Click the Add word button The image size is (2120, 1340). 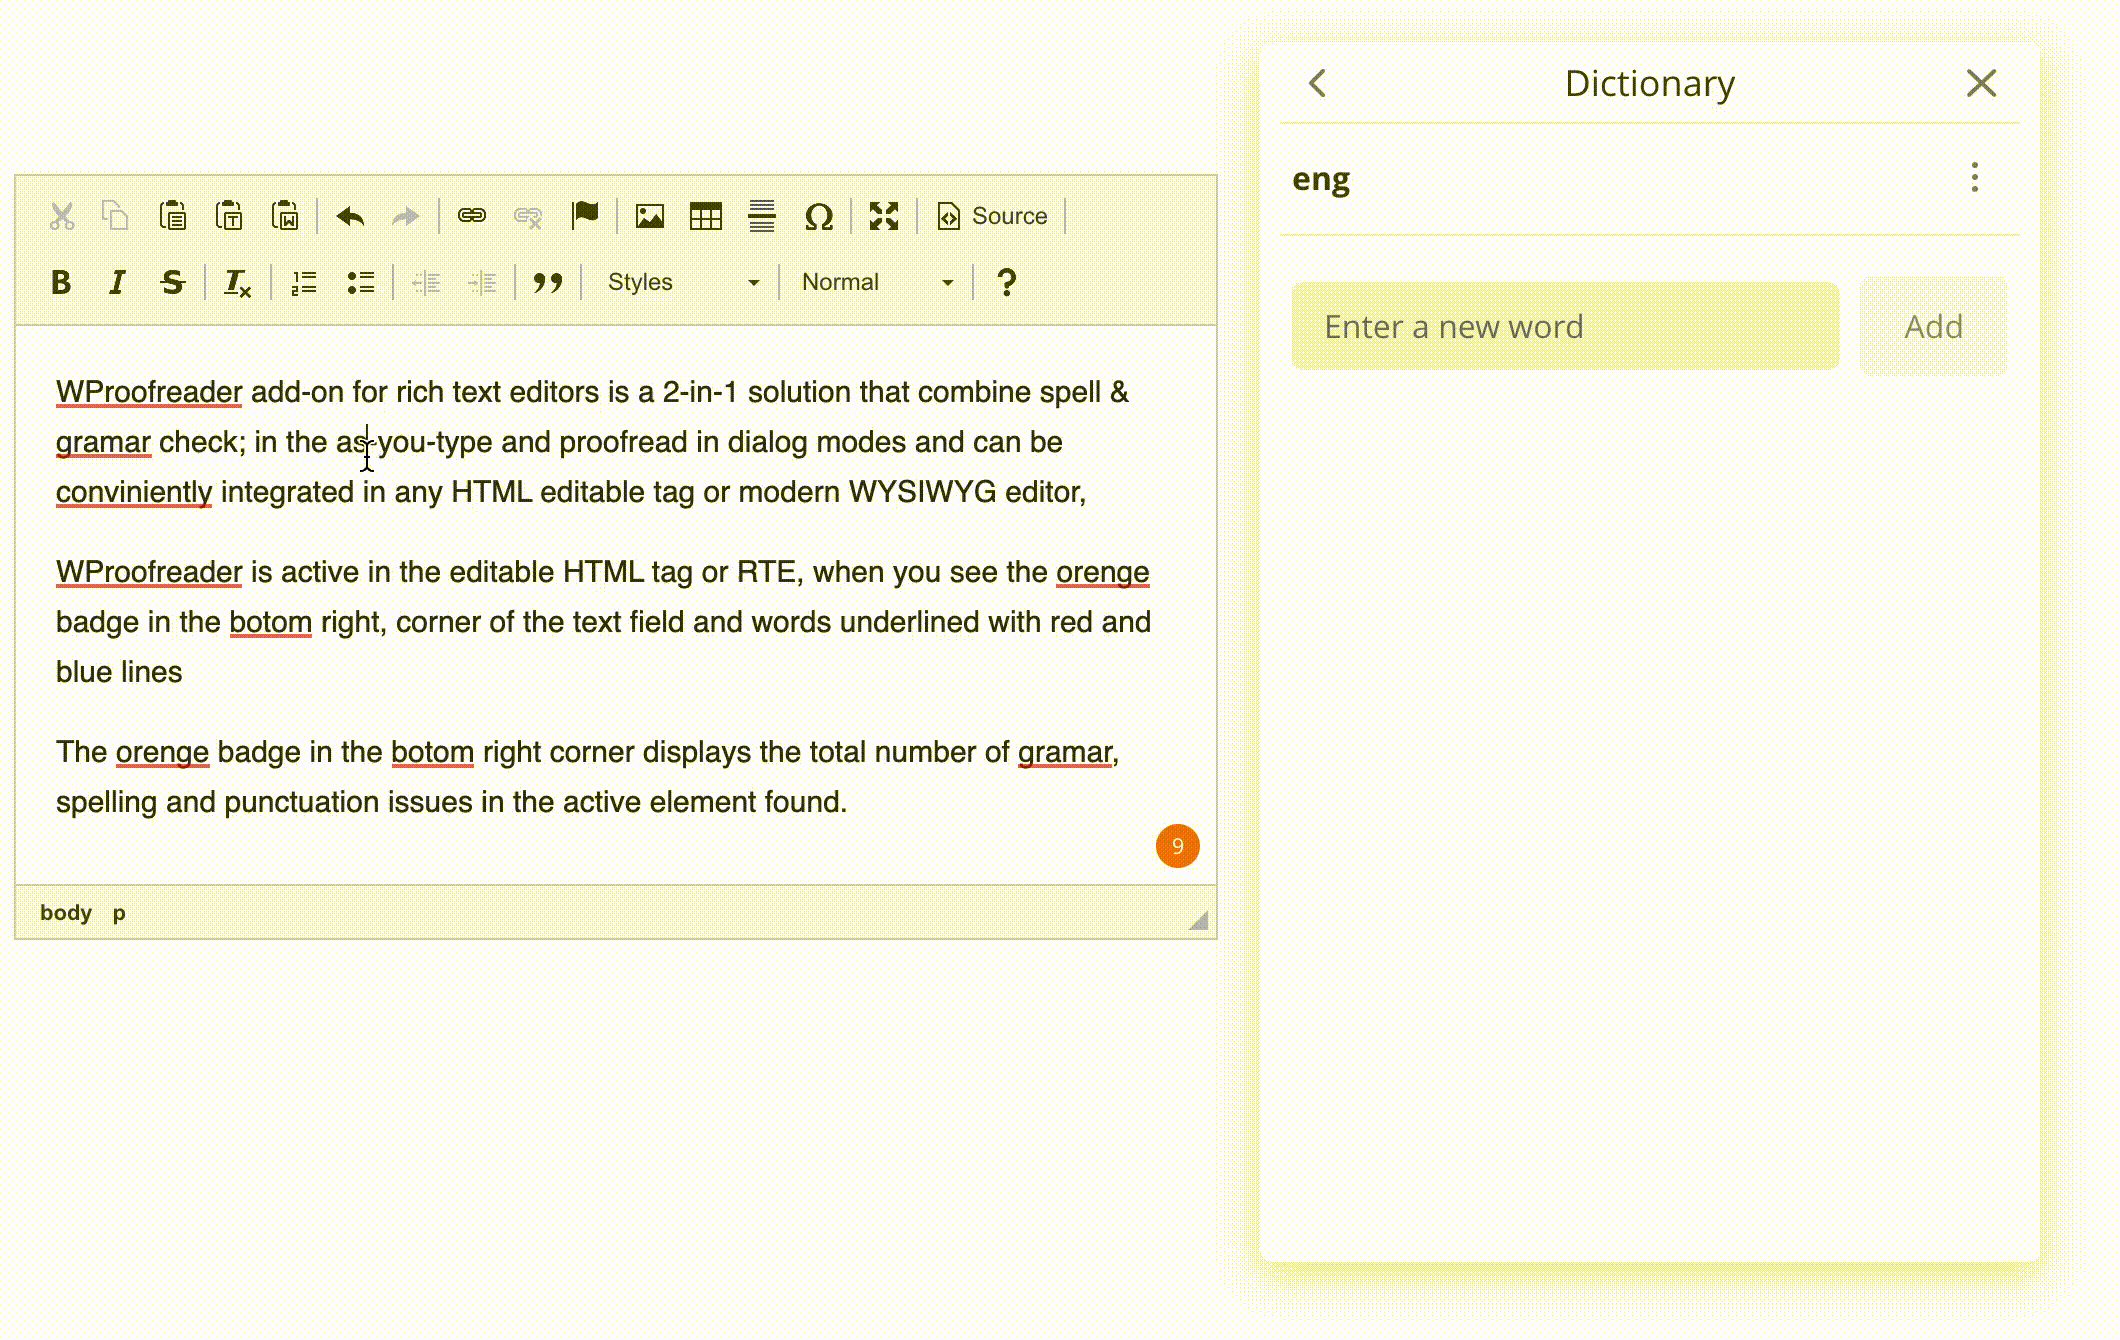click(x=1932, y=326)
